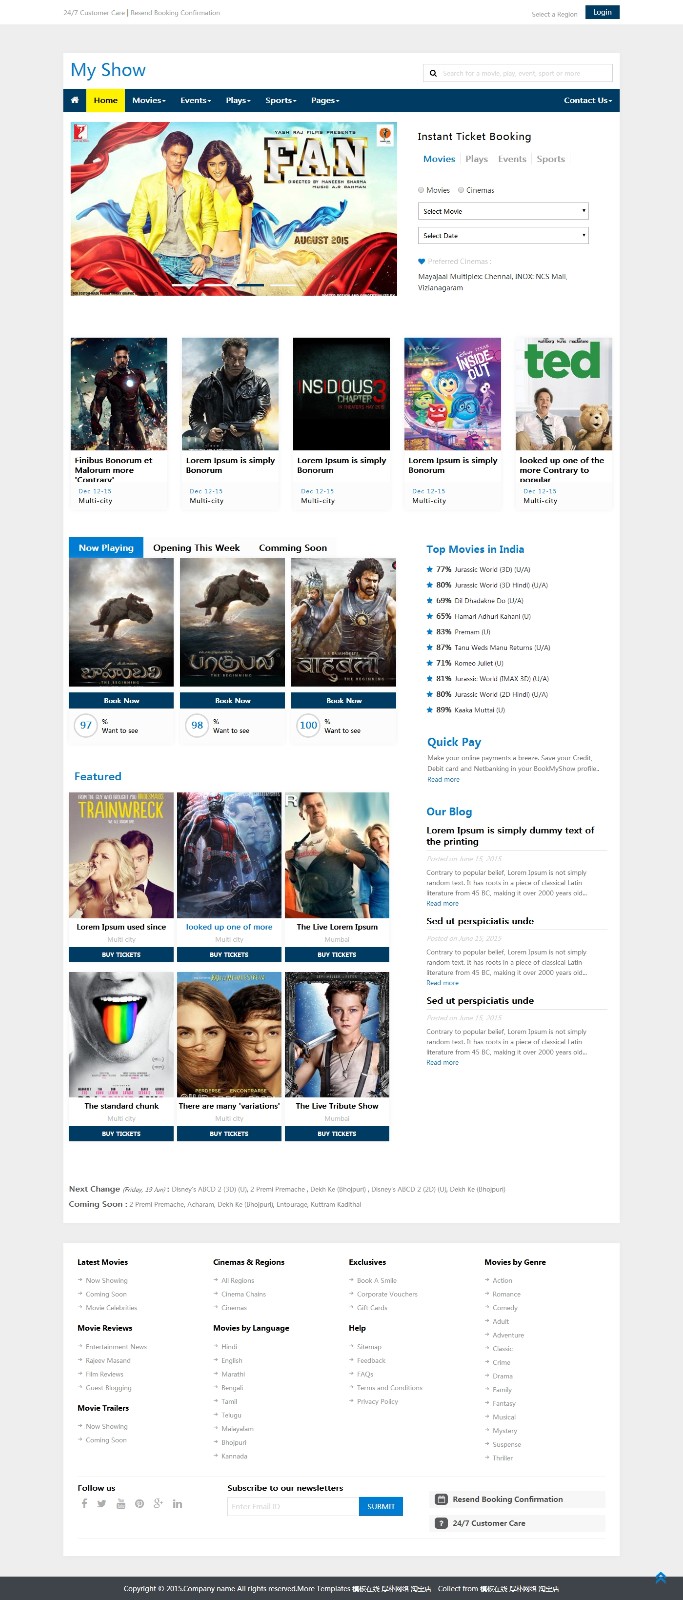Switch to Now Playing tab
Image resolution: width=683 pixels, height=1600 pixels.
click(x=106, y=547)
